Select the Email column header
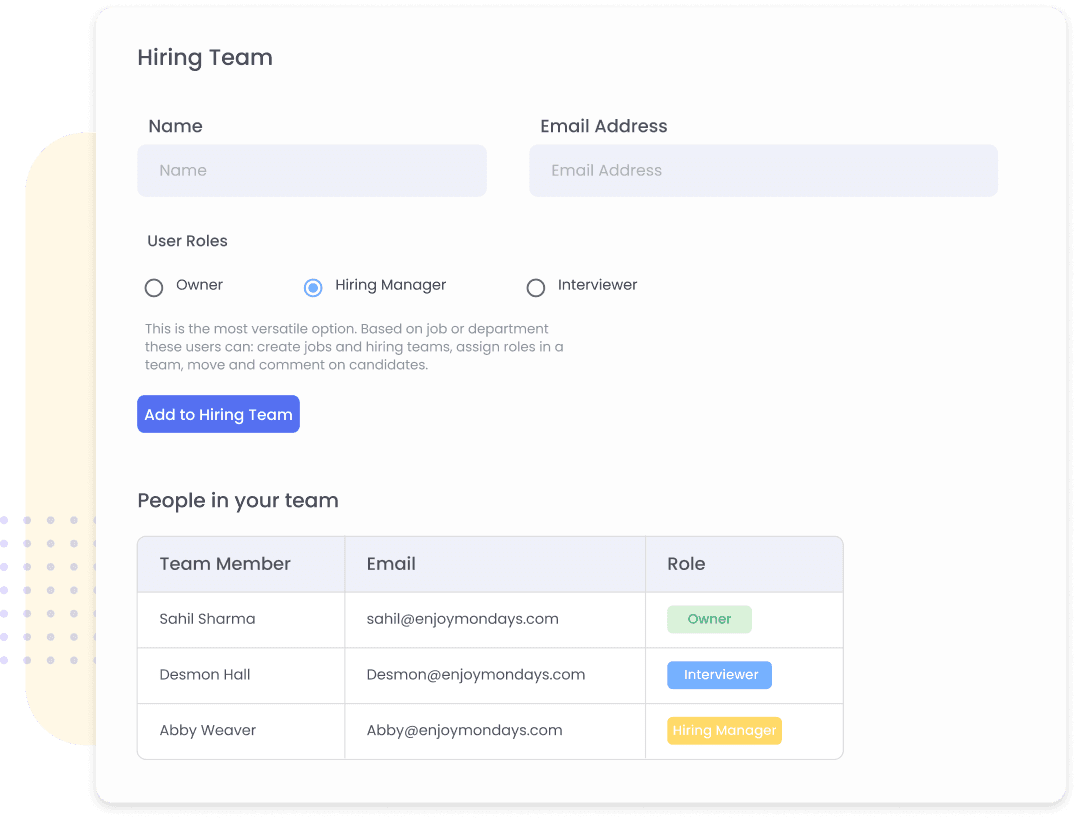The image size is (1078, 819). (x=391, y=564)
